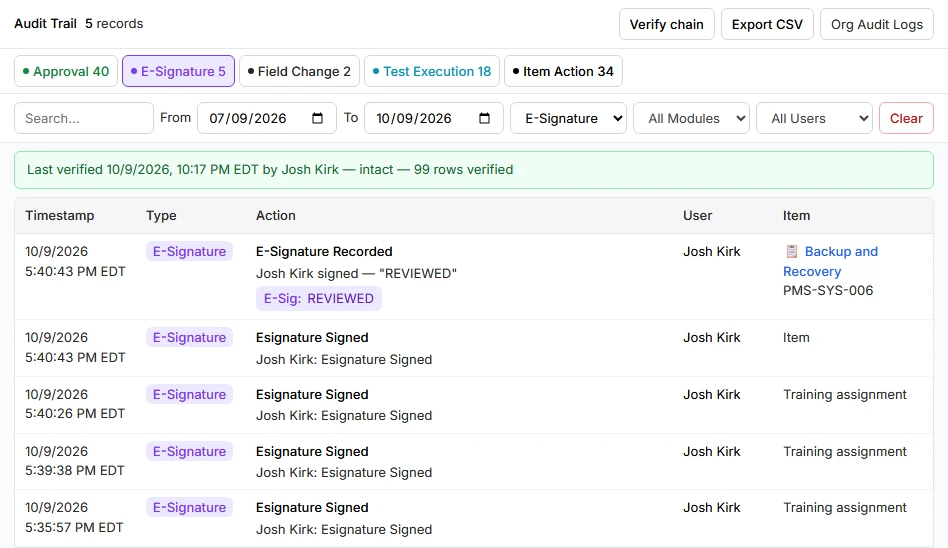Filter by Approval 40 chip
The width and height of the screenshot is (948, 548).
point(66,71)
